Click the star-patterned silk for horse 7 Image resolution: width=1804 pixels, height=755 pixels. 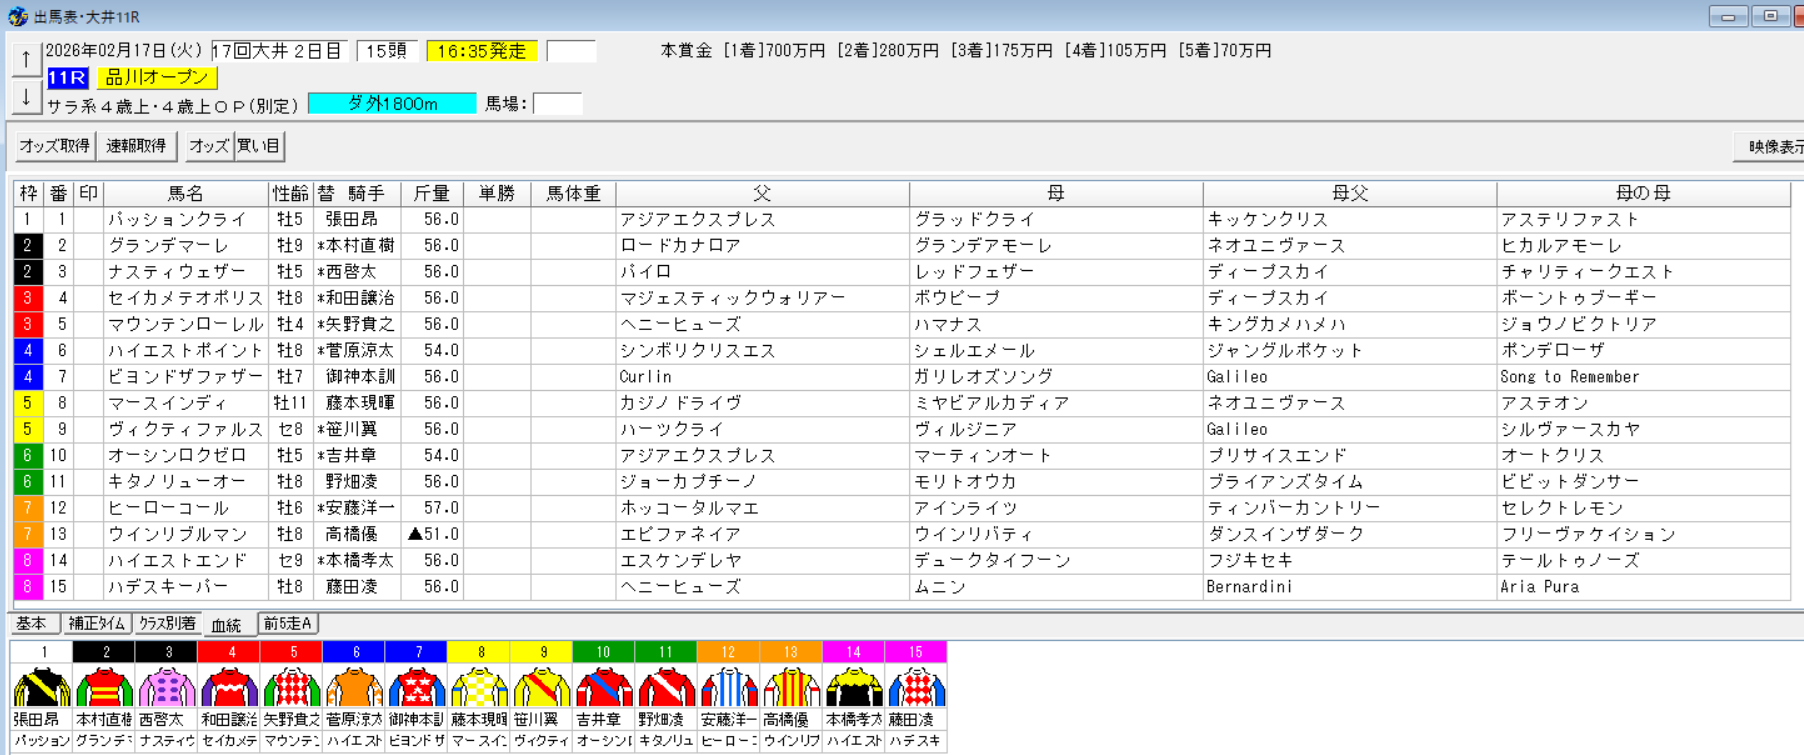[x=416, y=688]
